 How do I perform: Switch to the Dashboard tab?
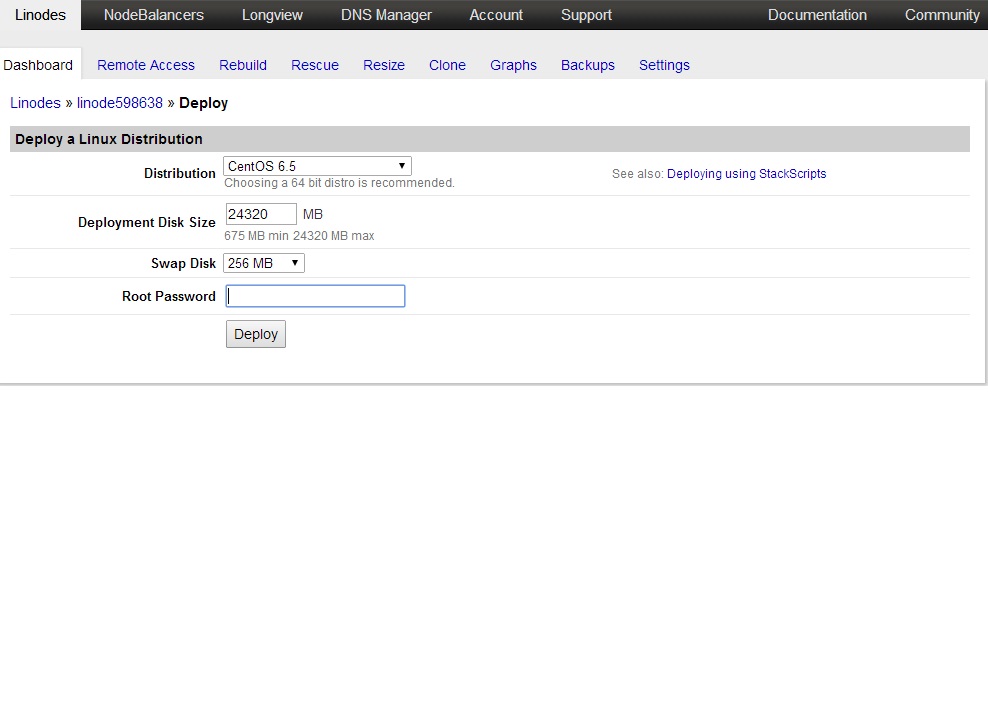pos(38,65)
